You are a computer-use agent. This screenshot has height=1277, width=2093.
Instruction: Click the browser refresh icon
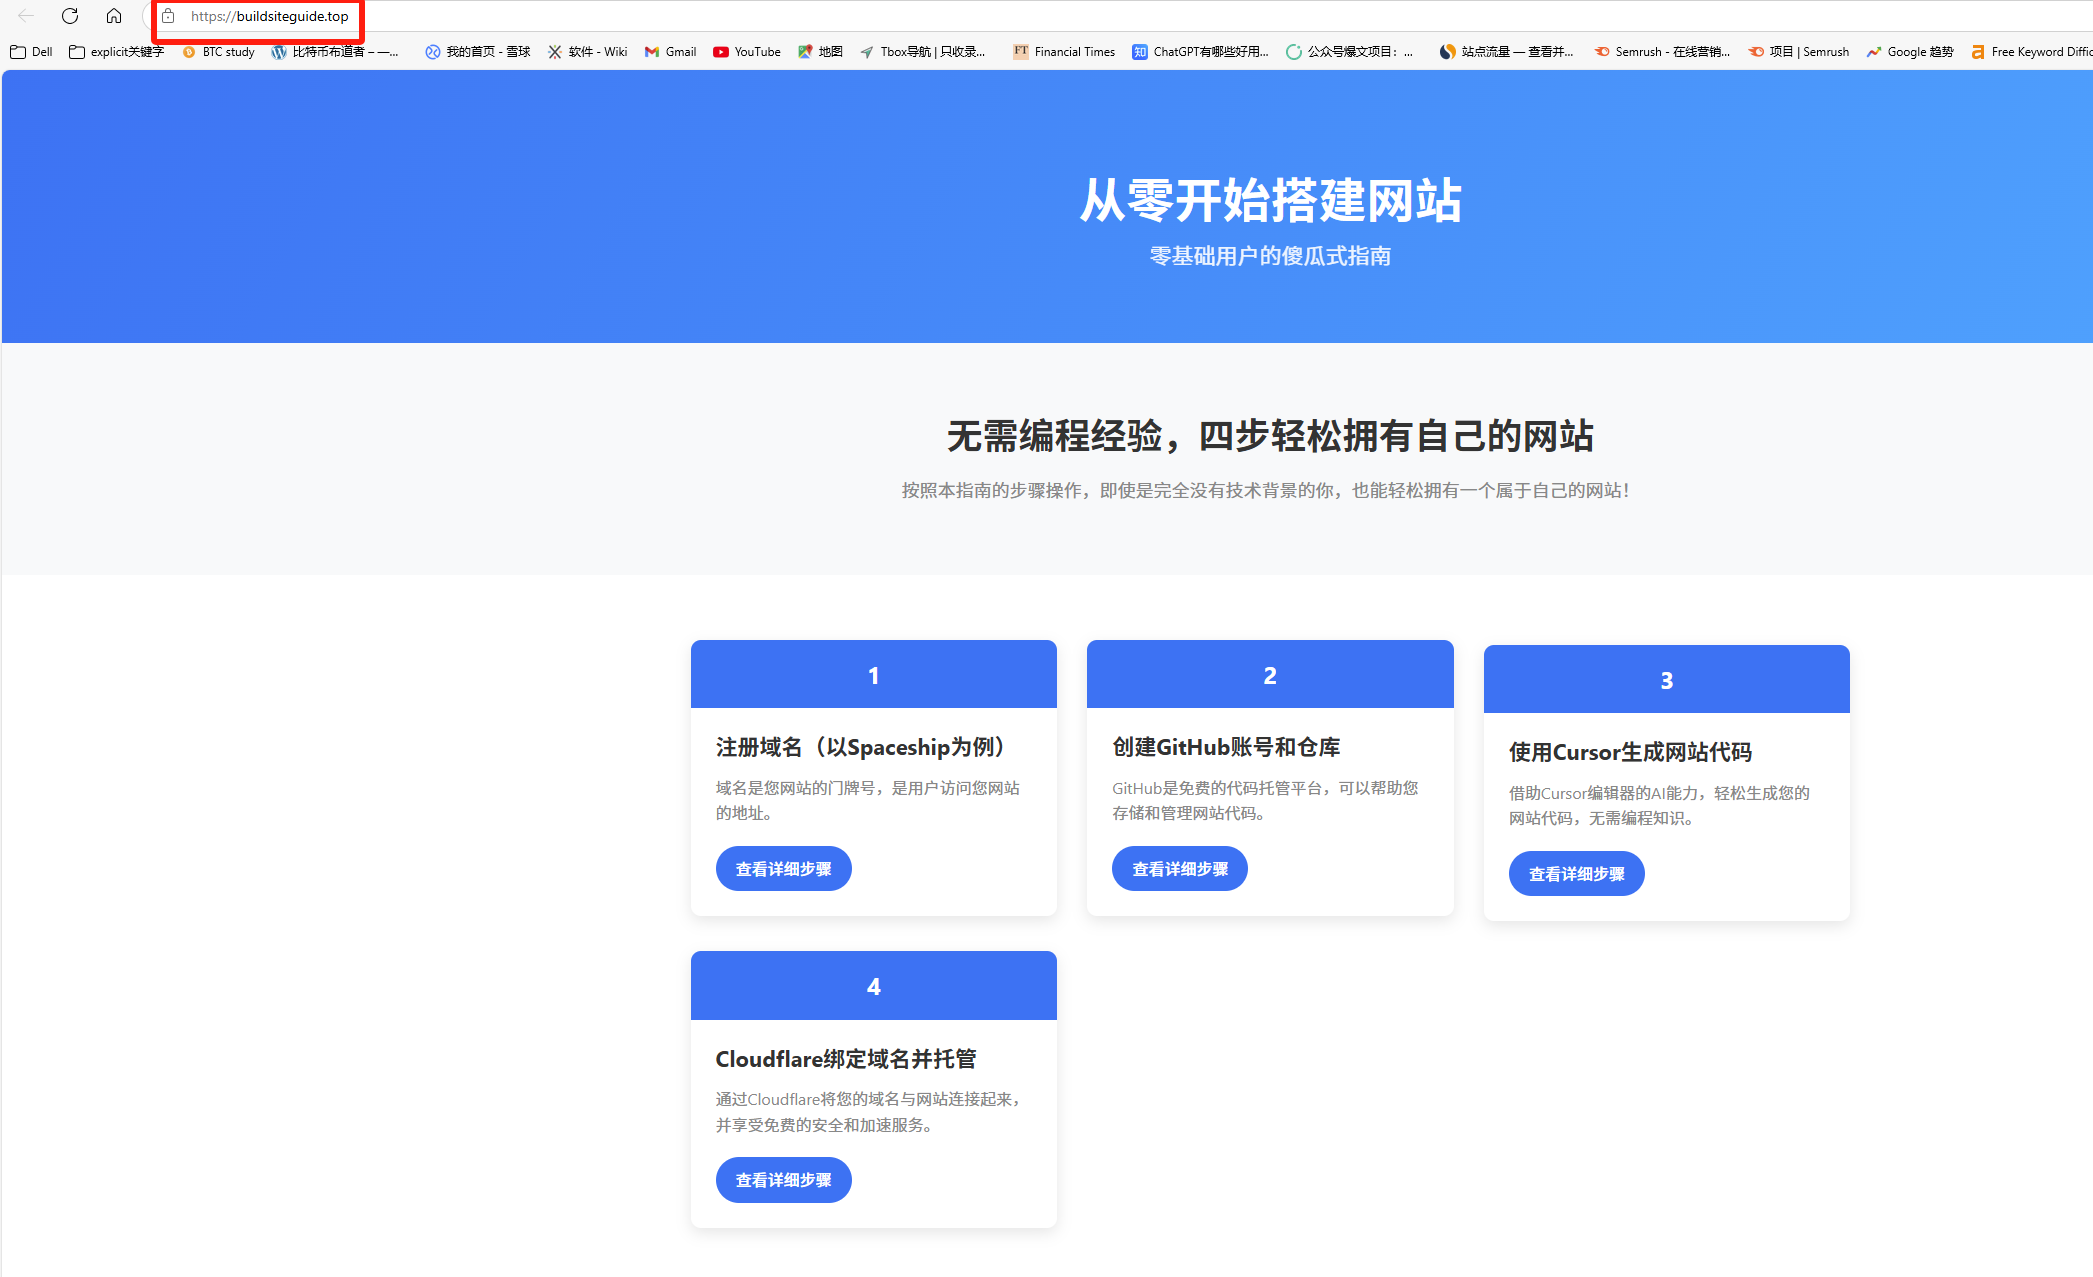(x=69, y=16)
